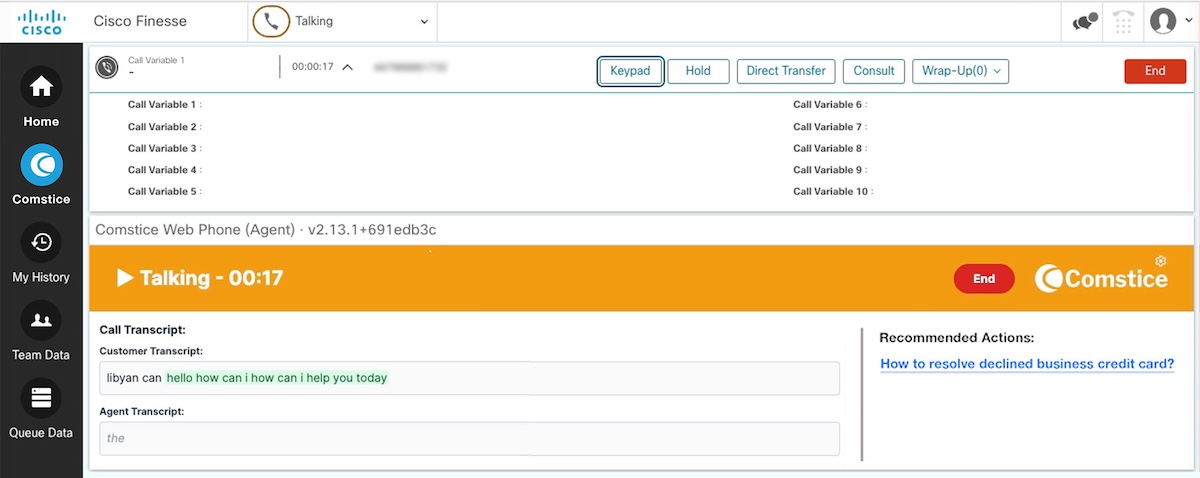
Task: Open the Home sidebar icon
Action: 41,88
